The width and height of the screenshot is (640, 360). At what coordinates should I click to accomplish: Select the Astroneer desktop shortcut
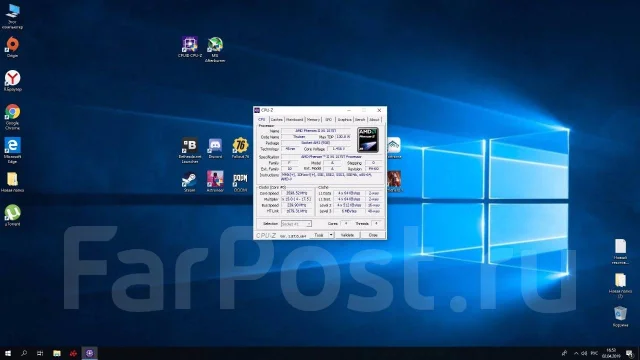215,181
